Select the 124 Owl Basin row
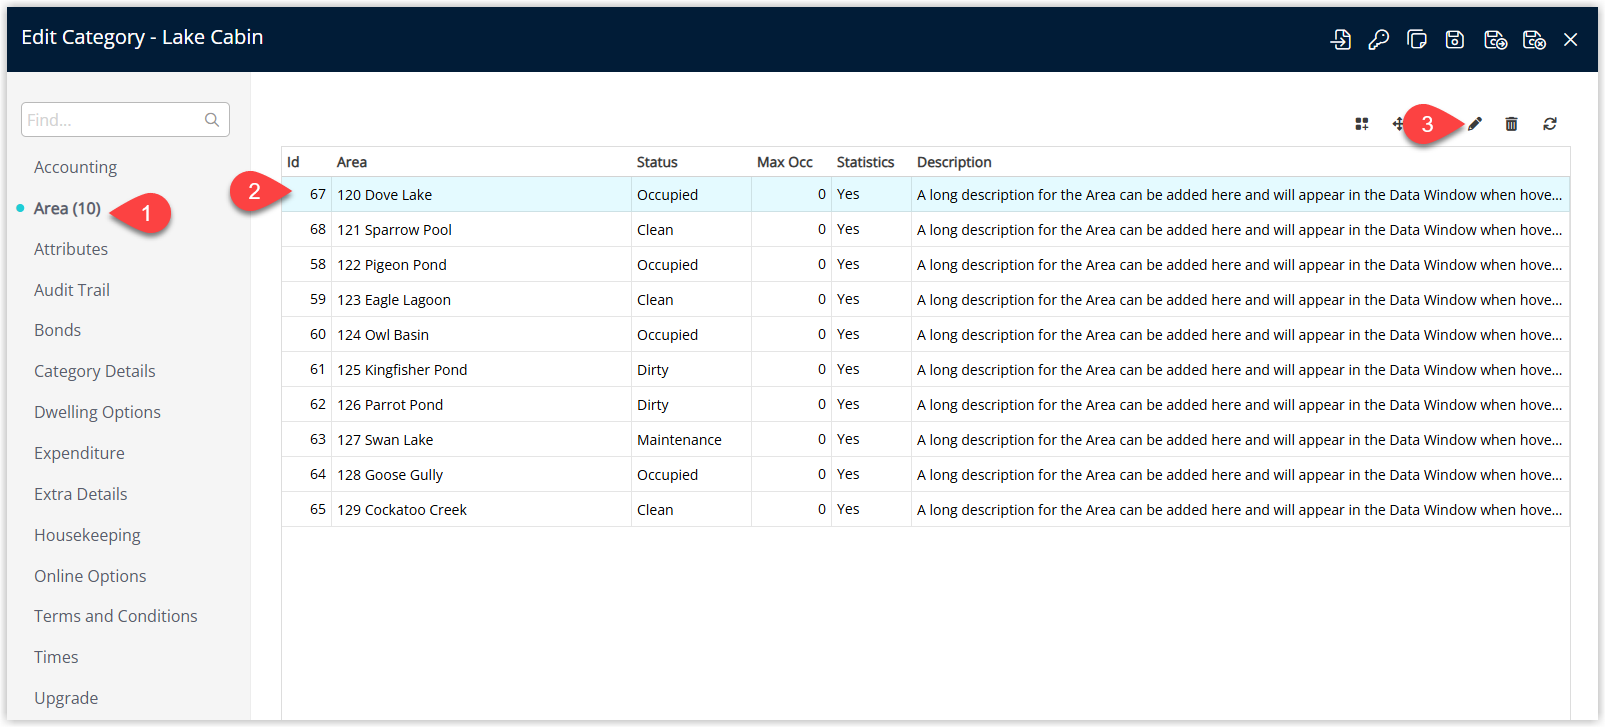This screenshot has width=1606, height=728. pyautogui.click(x=926, y=334)
